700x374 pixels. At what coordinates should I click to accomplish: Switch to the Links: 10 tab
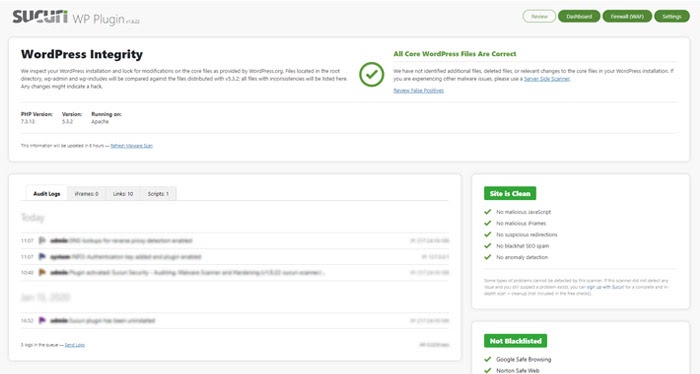[x=123, y=194]
